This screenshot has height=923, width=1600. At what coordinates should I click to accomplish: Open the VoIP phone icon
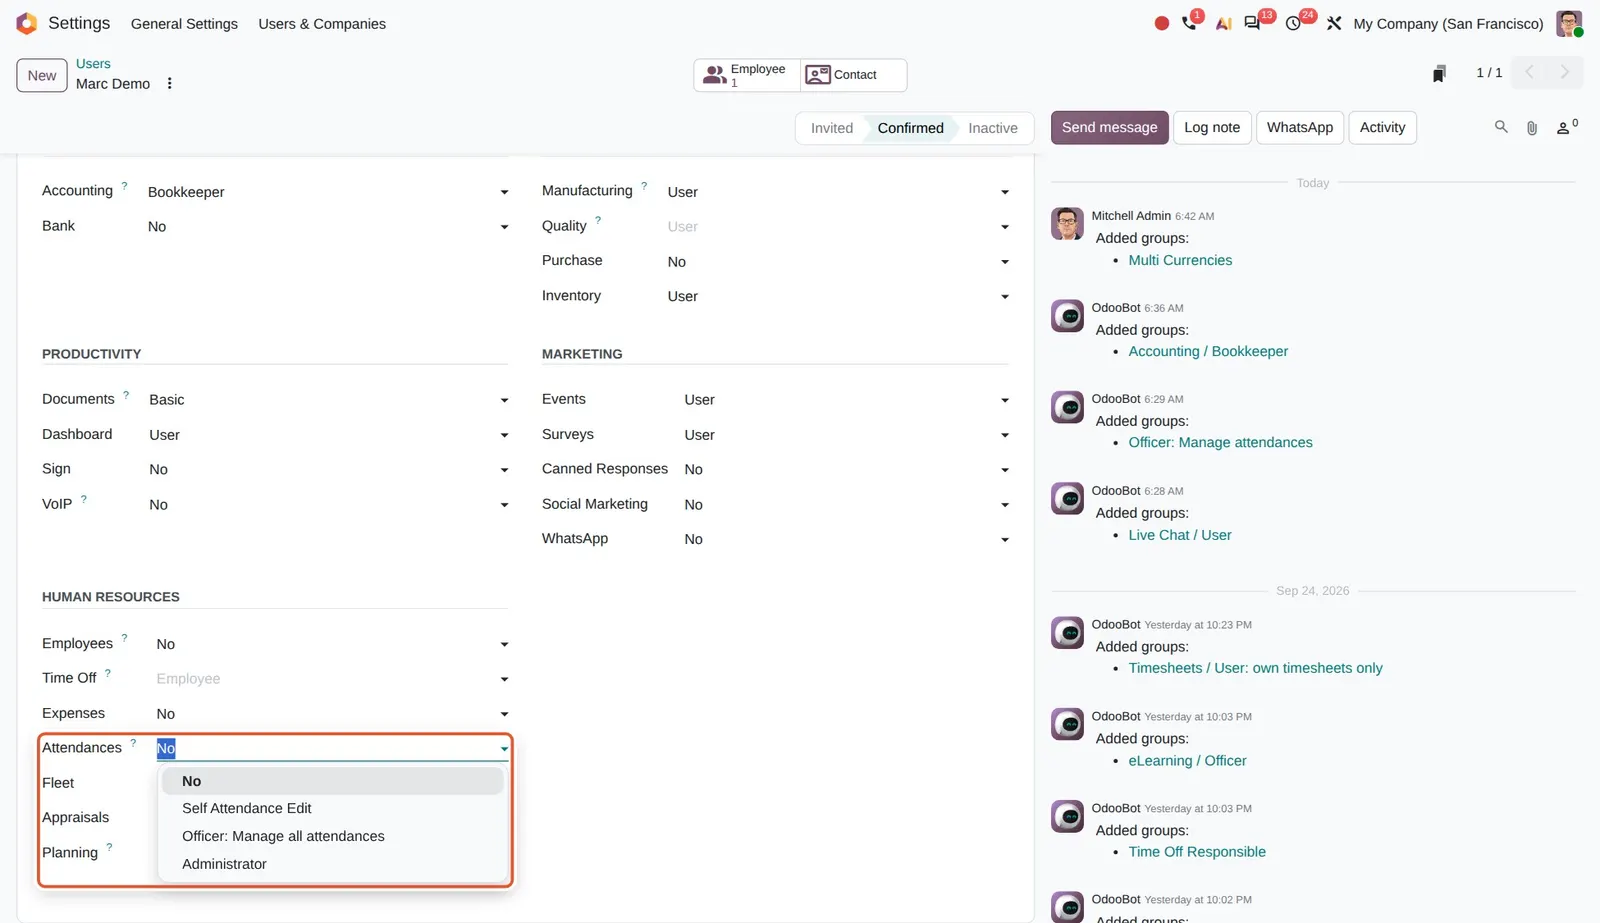[1189, 23]
